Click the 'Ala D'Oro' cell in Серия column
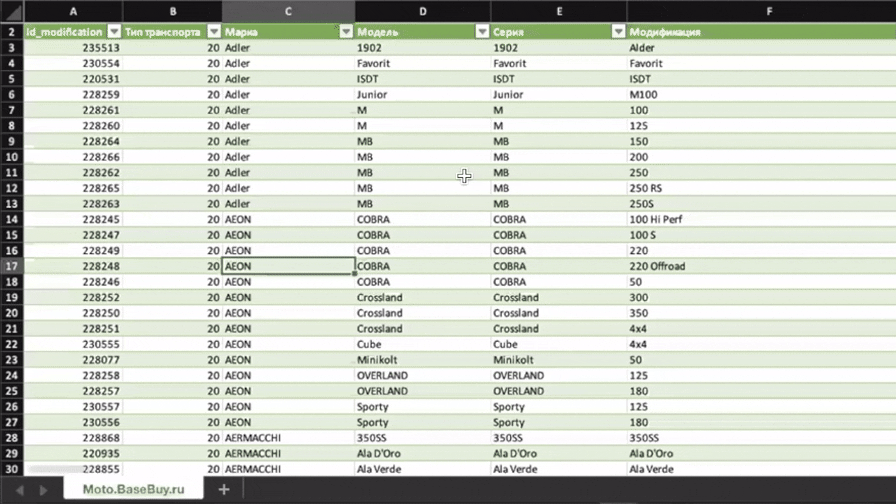This screenshot has width=896, height=504. coord(559,454)
